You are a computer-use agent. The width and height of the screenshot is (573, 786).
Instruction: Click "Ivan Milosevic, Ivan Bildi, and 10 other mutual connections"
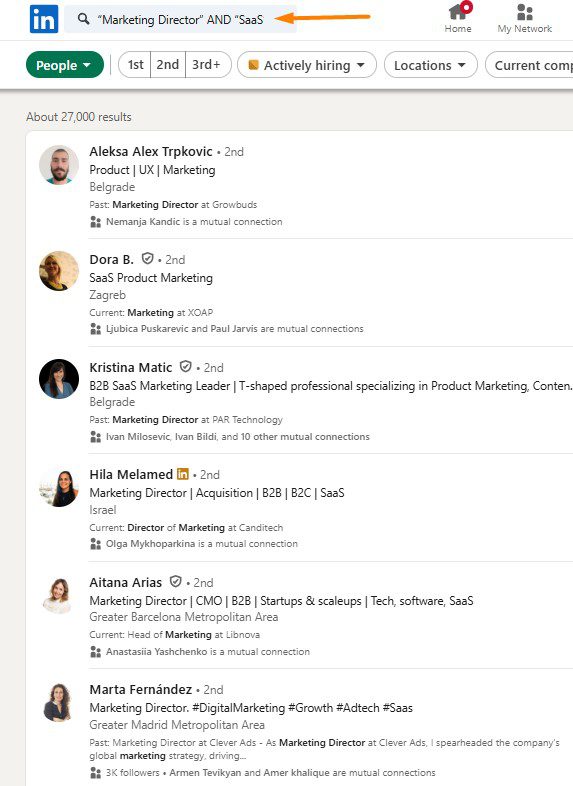(238, 437)
